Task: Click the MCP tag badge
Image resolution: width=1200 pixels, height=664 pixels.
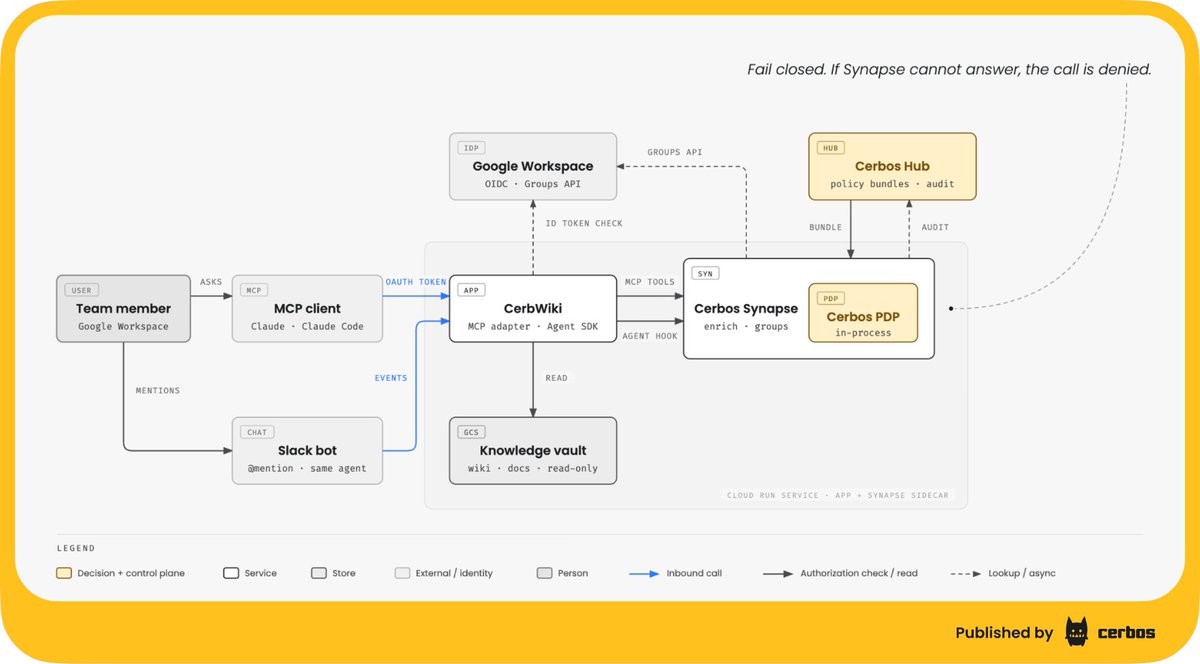Action: click(x=254, y=290)
